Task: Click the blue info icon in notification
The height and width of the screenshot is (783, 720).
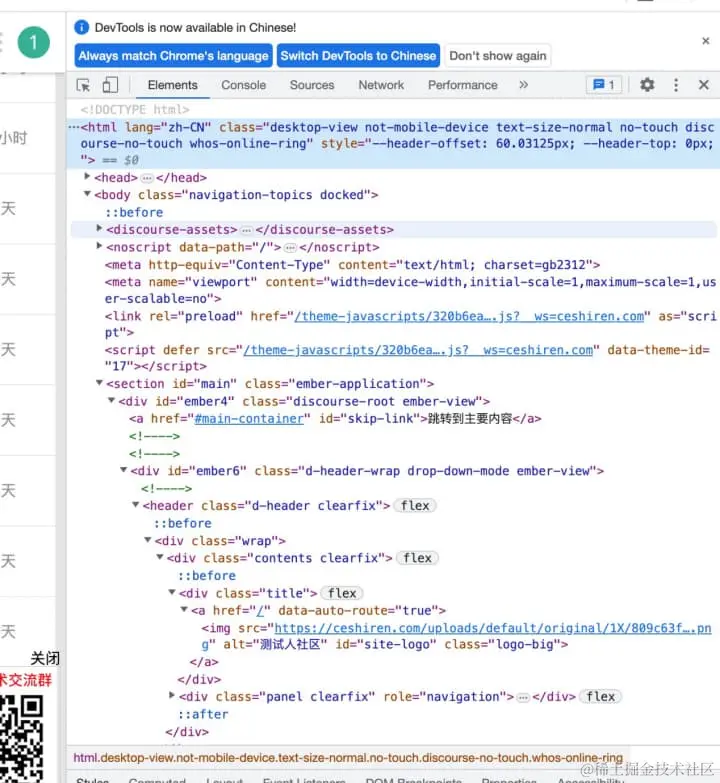Action: click(81, 27)
